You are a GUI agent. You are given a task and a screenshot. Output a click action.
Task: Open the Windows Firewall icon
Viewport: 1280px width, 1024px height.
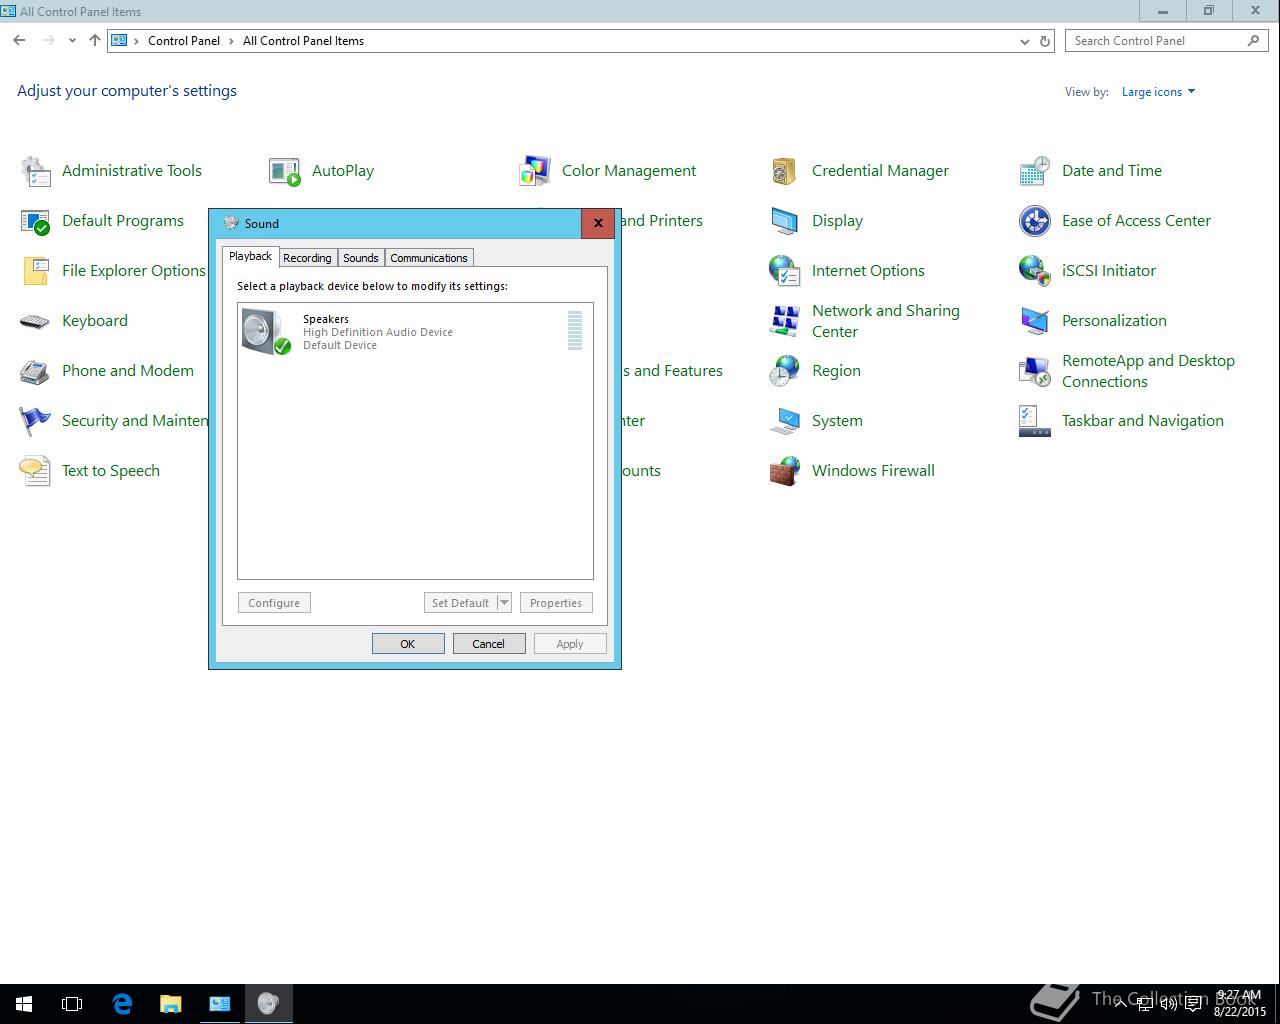click(x=785, y=471)
